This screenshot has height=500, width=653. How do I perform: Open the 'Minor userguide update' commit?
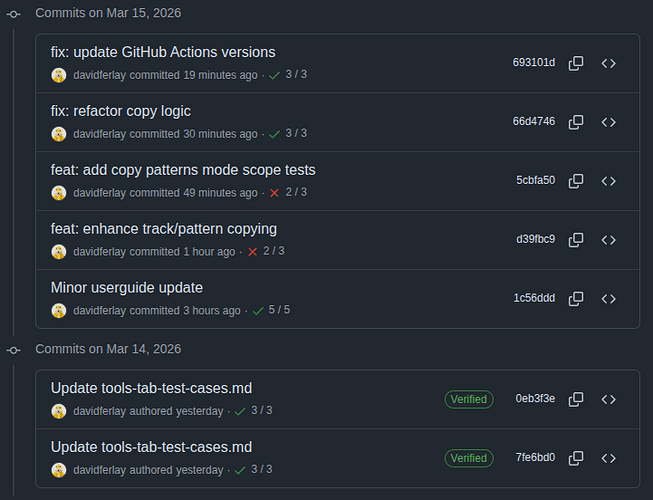(127, 288)
